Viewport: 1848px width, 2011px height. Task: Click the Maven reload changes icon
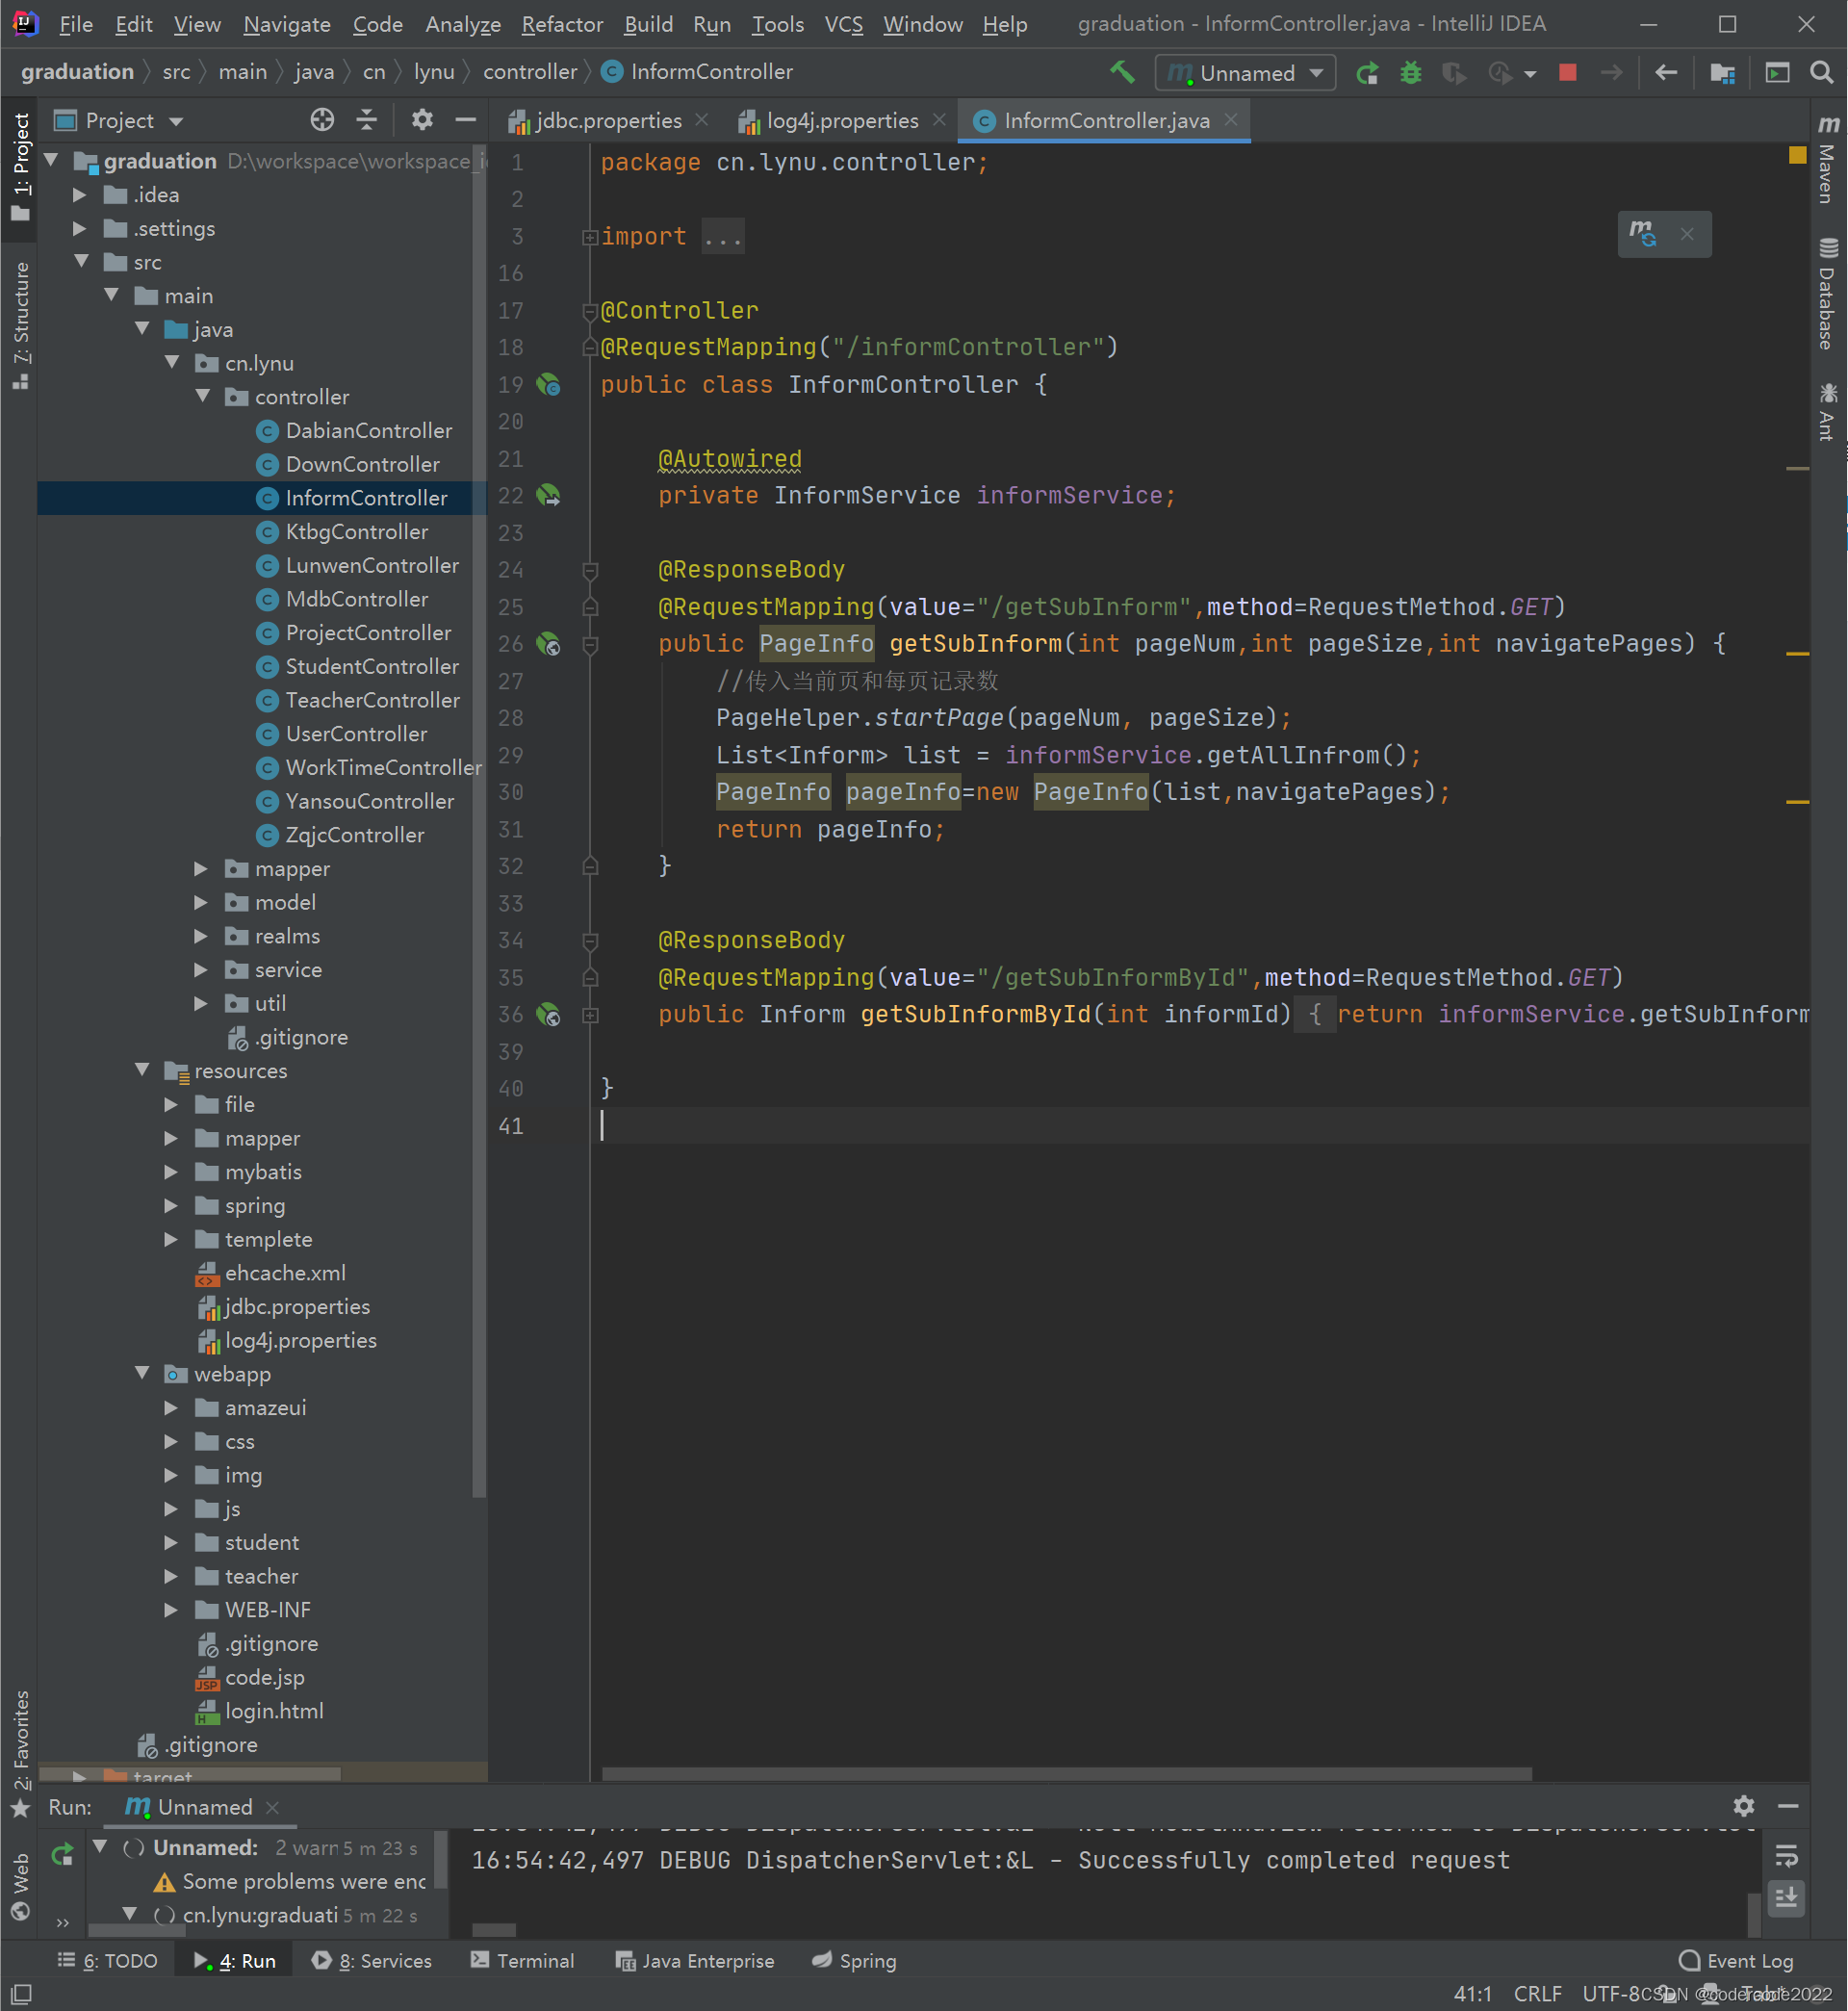coord(1642,233)
